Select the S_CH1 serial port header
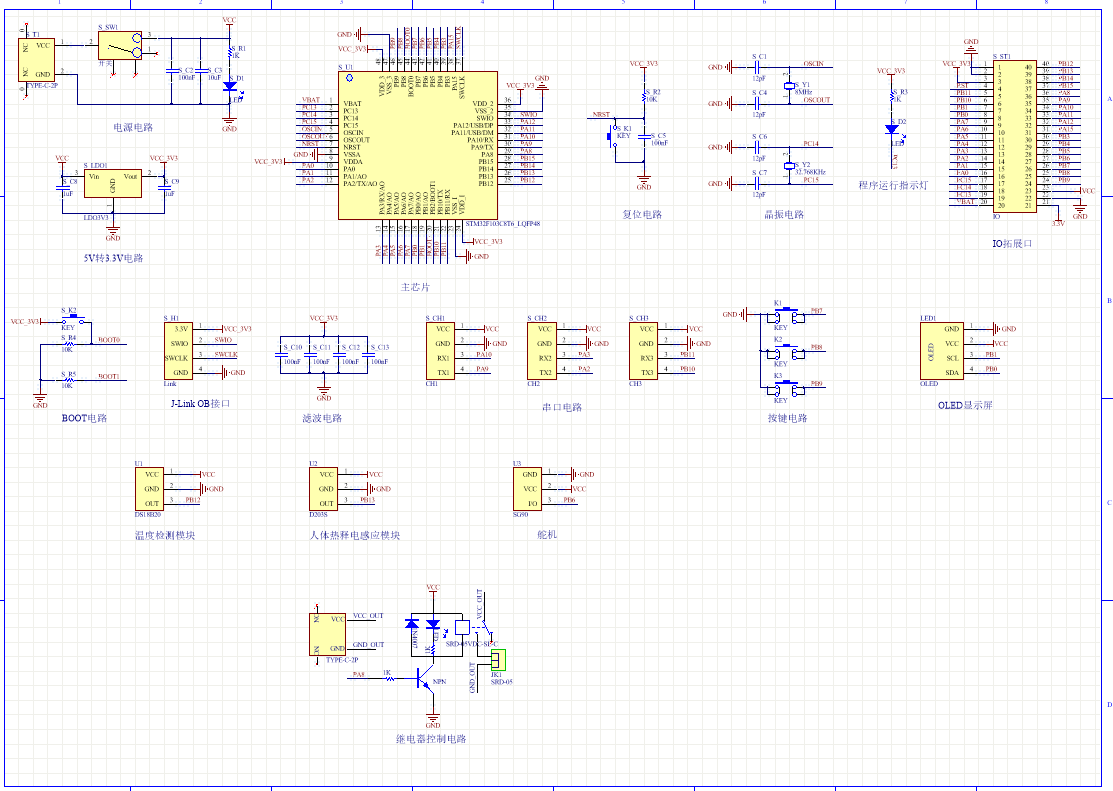The height and width of the screenshot is (791, 1113). point(439,351)
